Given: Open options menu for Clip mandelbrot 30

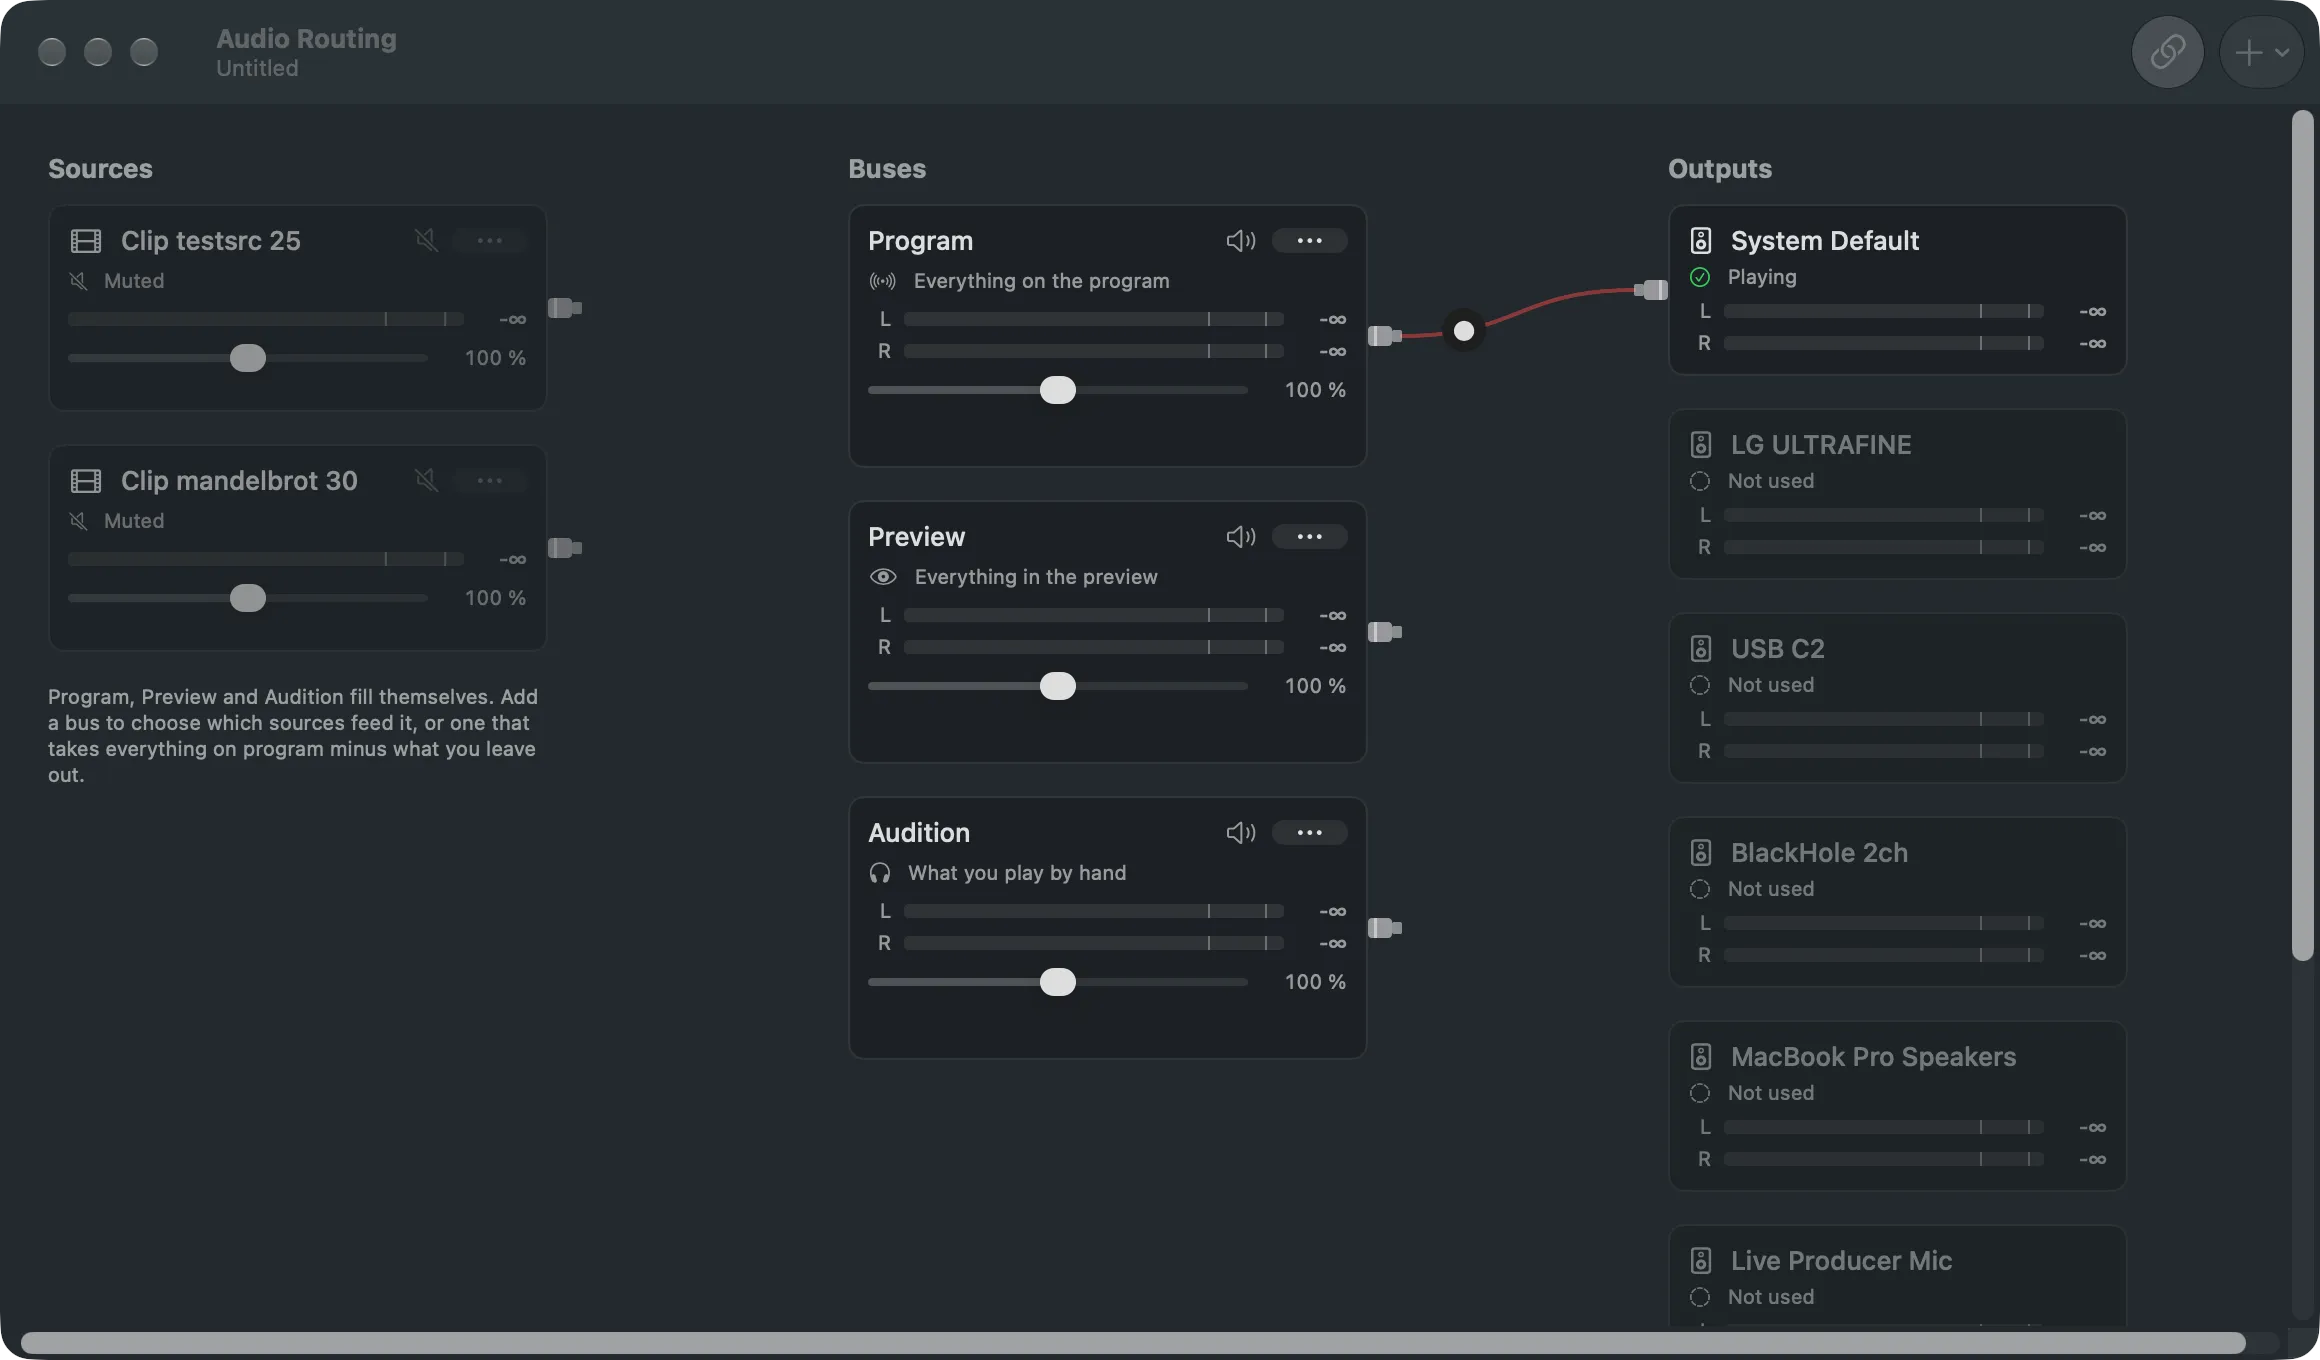Looking at the screenshot, I should [489, 480].
